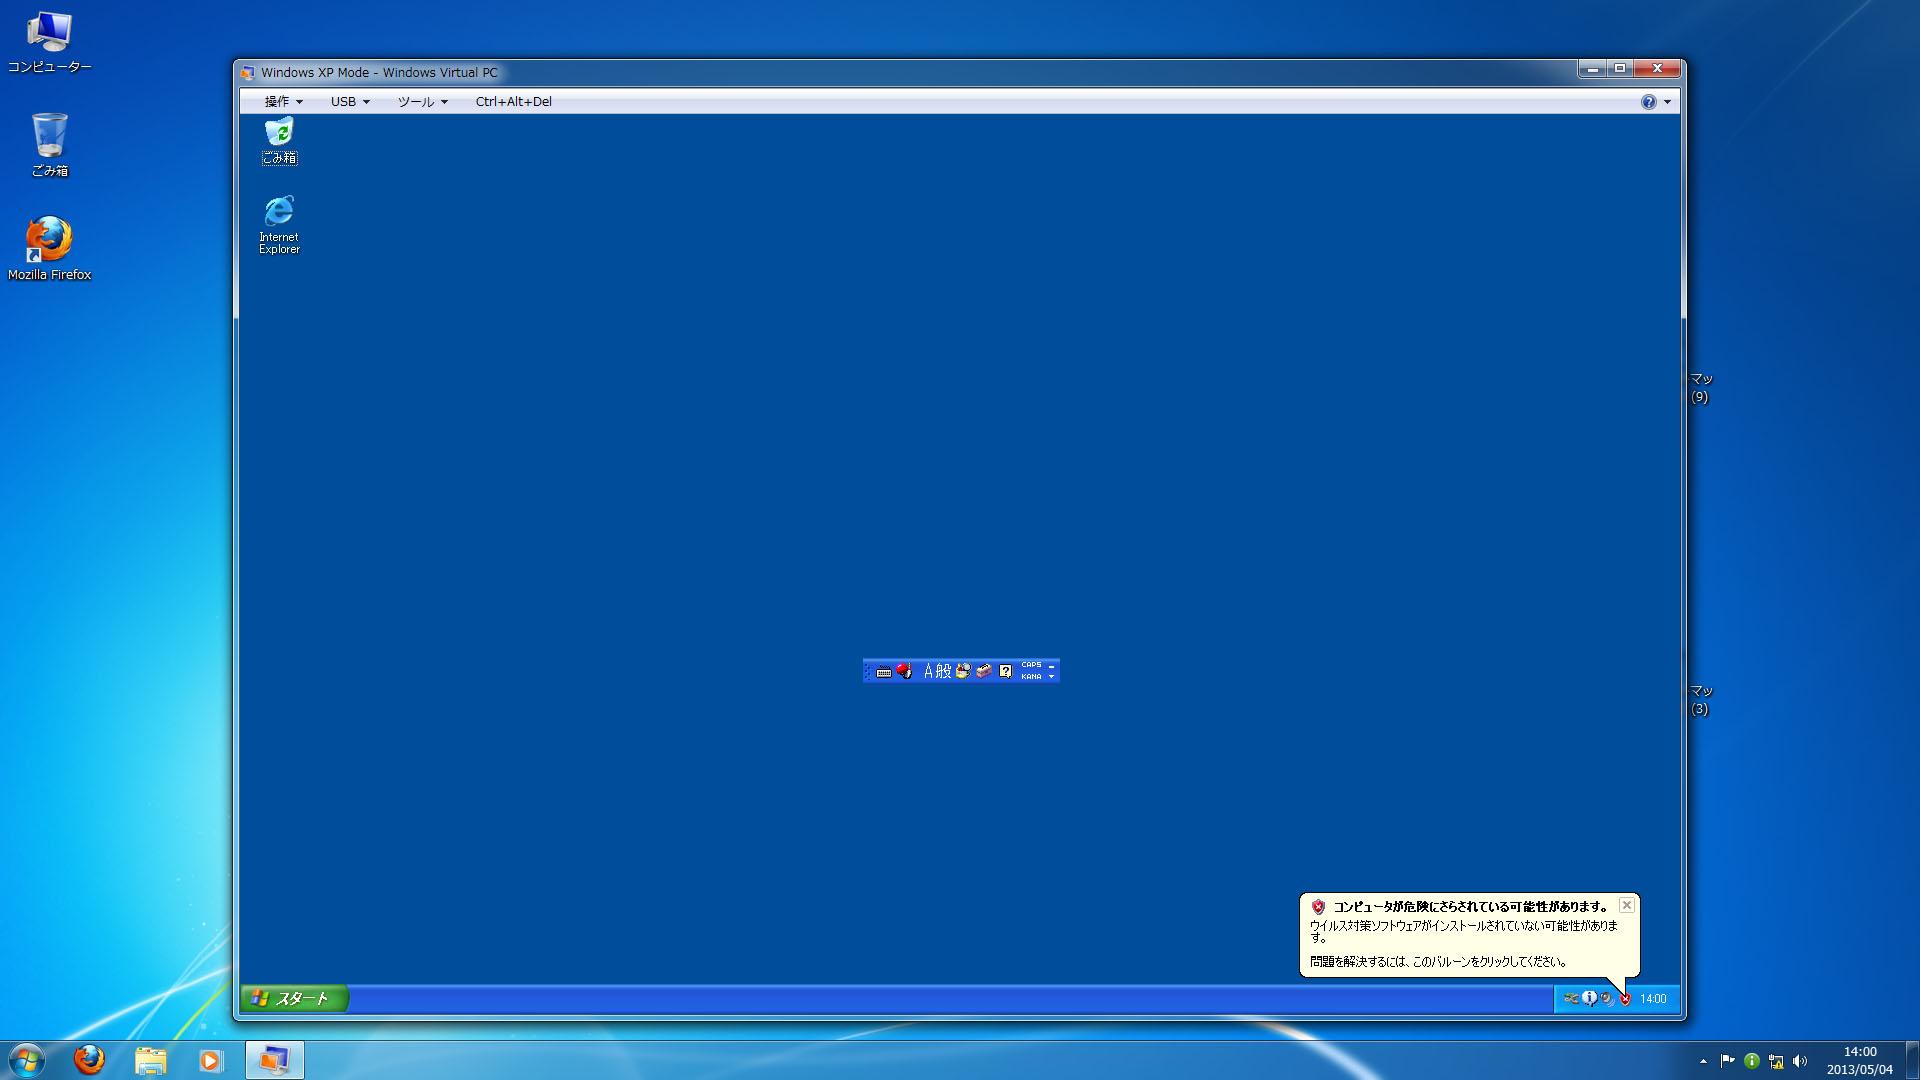Expand the ツール dropdown menu
The width and height of the screenshot is (1920, 1080).
tap(422, 101)
